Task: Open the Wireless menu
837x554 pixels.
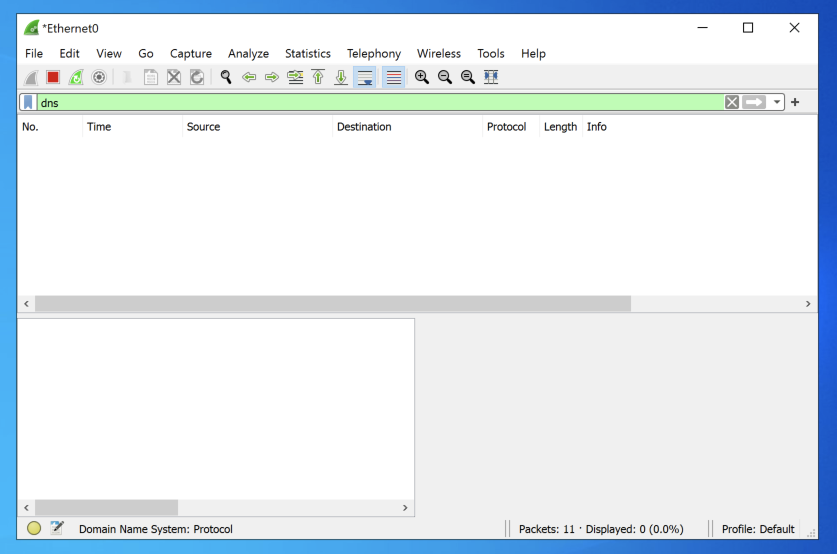Action: point(439,53)
